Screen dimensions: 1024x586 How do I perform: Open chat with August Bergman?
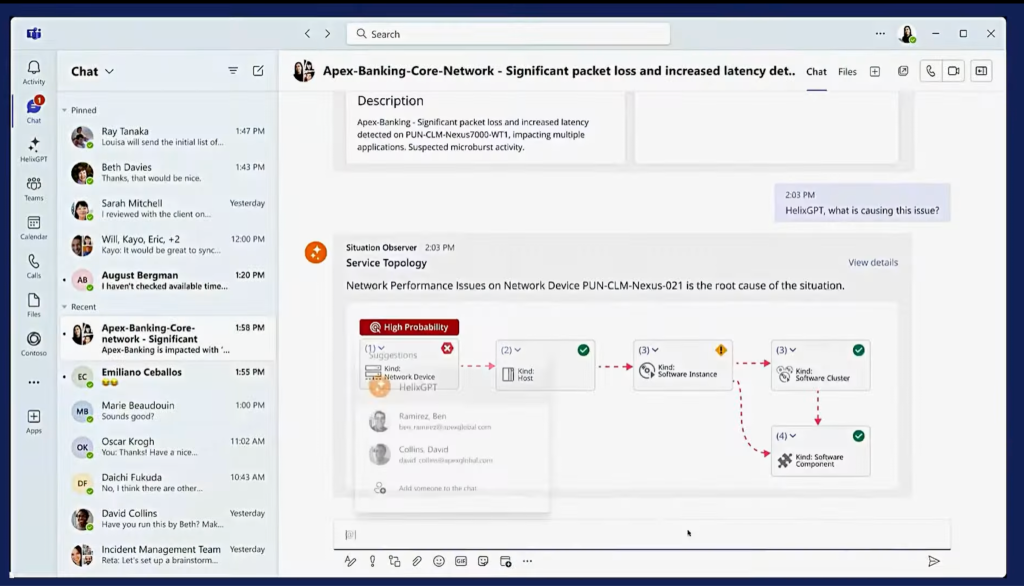(x=168, y=280)
